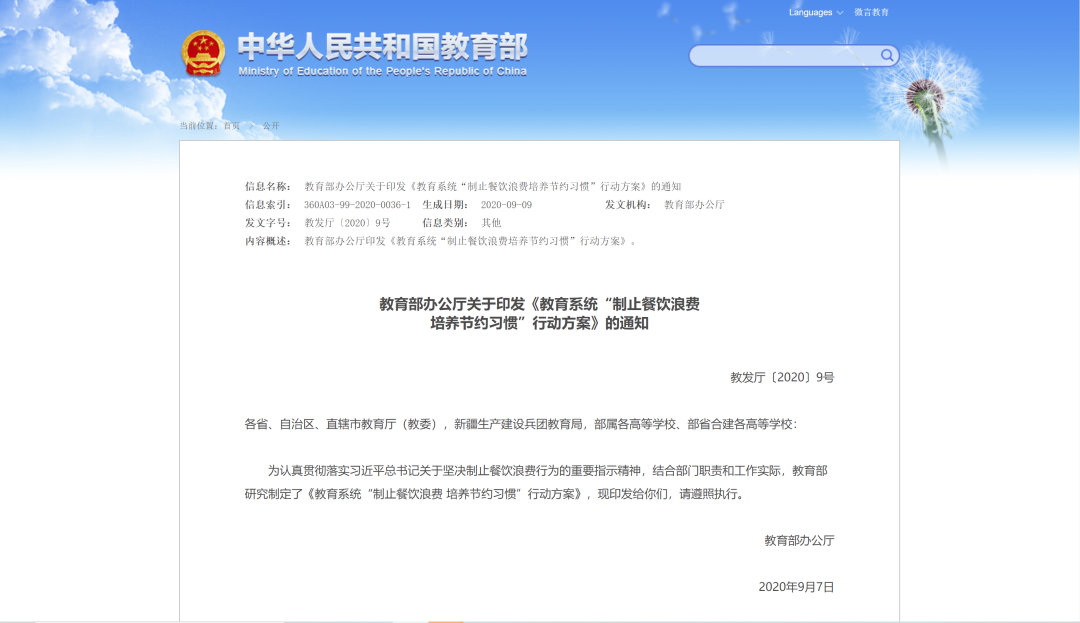Focus the header search box

tap(785, 56)
